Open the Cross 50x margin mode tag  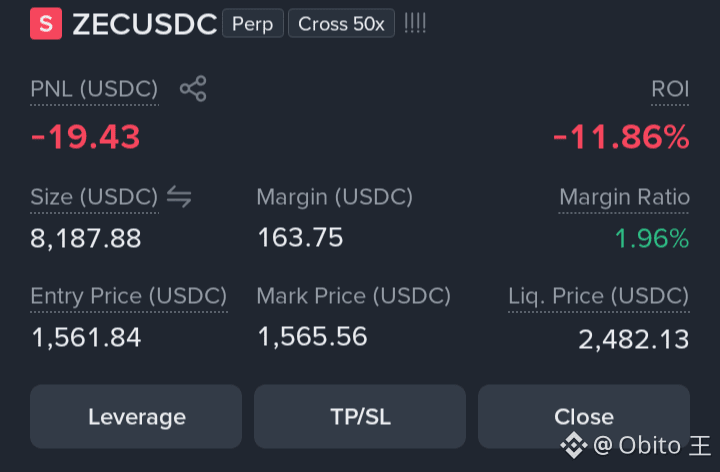tap(341, 24)
